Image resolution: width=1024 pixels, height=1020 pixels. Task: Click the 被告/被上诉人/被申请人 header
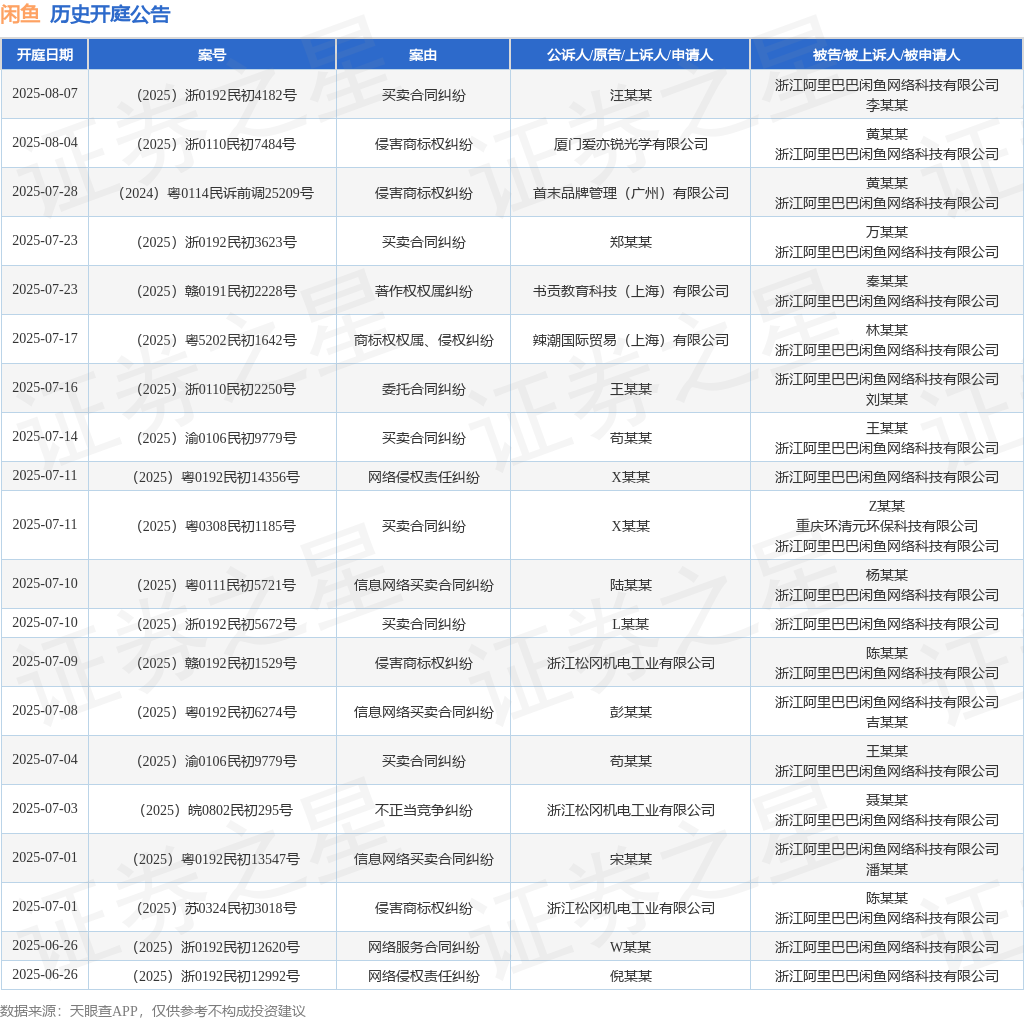coord(886,55)
